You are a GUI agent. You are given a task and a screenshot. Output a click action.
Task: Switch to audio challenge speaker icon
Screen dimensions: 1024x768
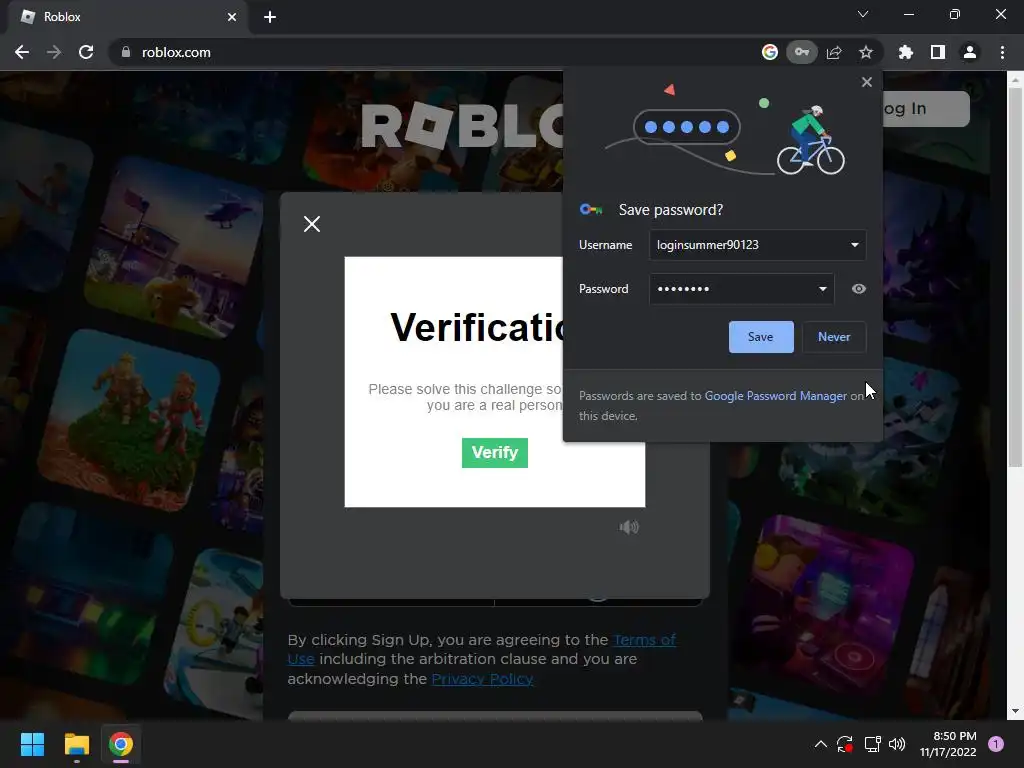pyautogui.click(x=628, y=526)
